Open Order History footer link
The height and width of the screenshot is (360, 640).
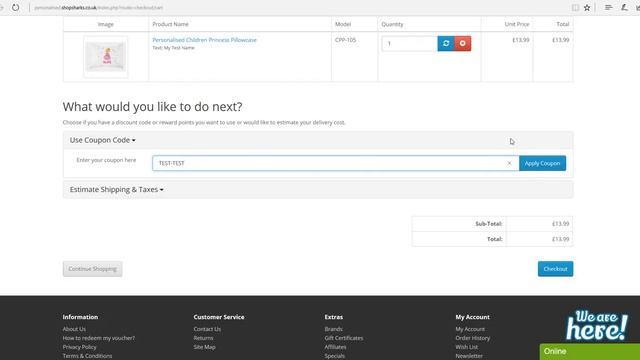coord(473,338)
